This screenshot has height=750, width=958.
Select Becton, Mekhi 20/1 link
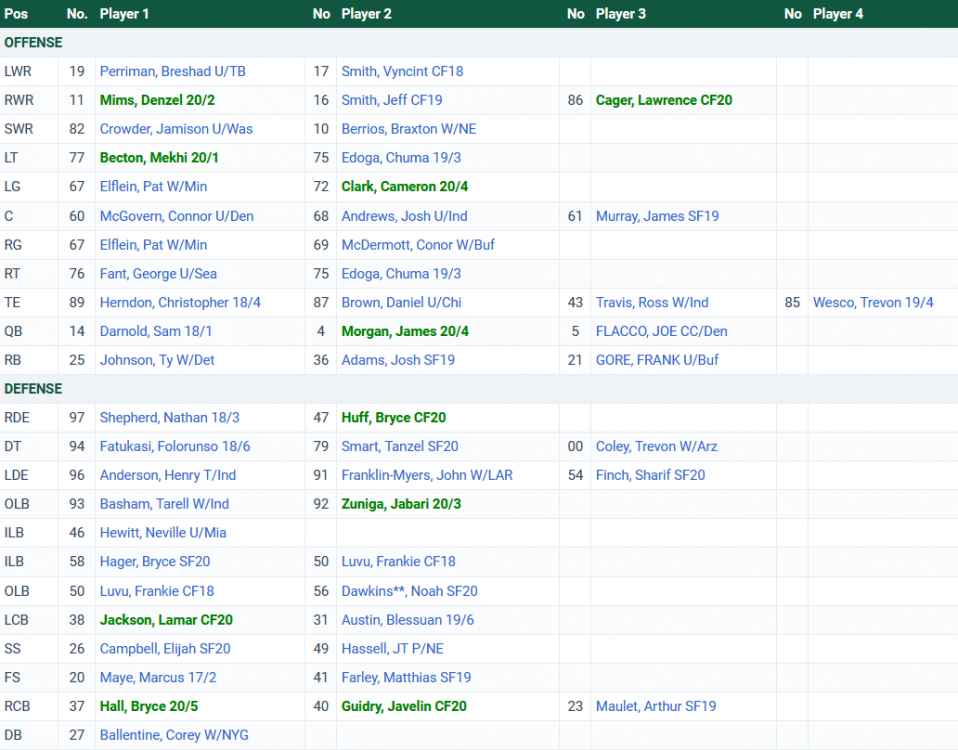coord(159,158)
